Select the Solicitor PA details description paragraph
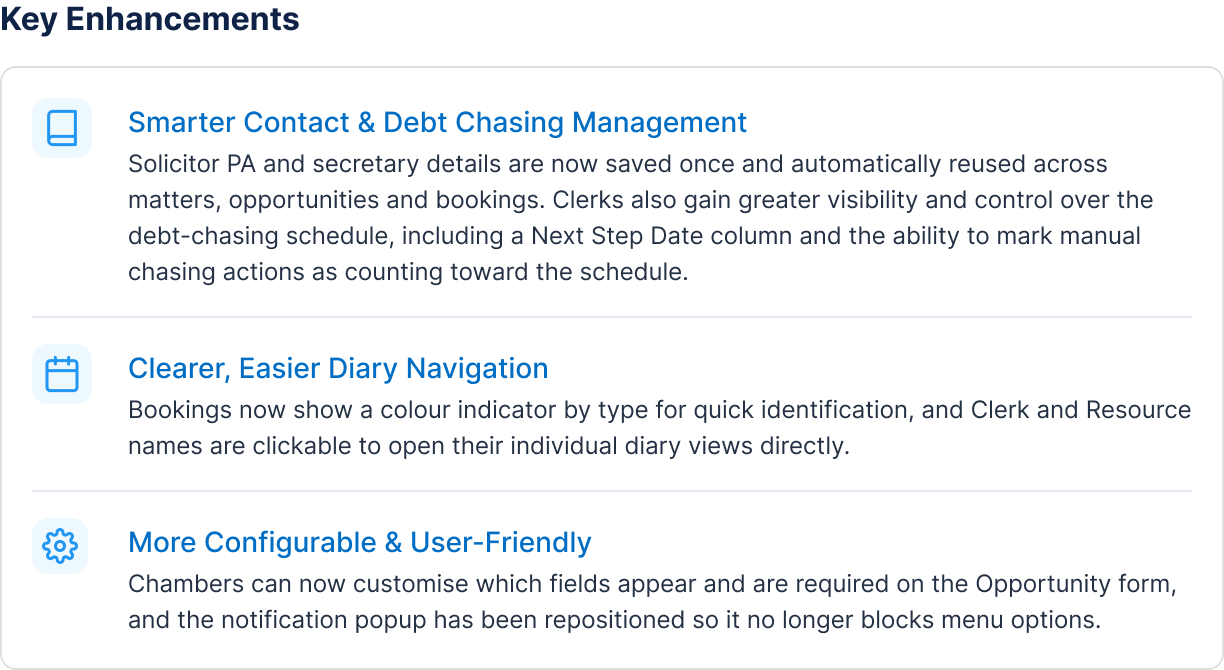The width and height of the screenshot is (1224, 670). (x=641, y=218)
